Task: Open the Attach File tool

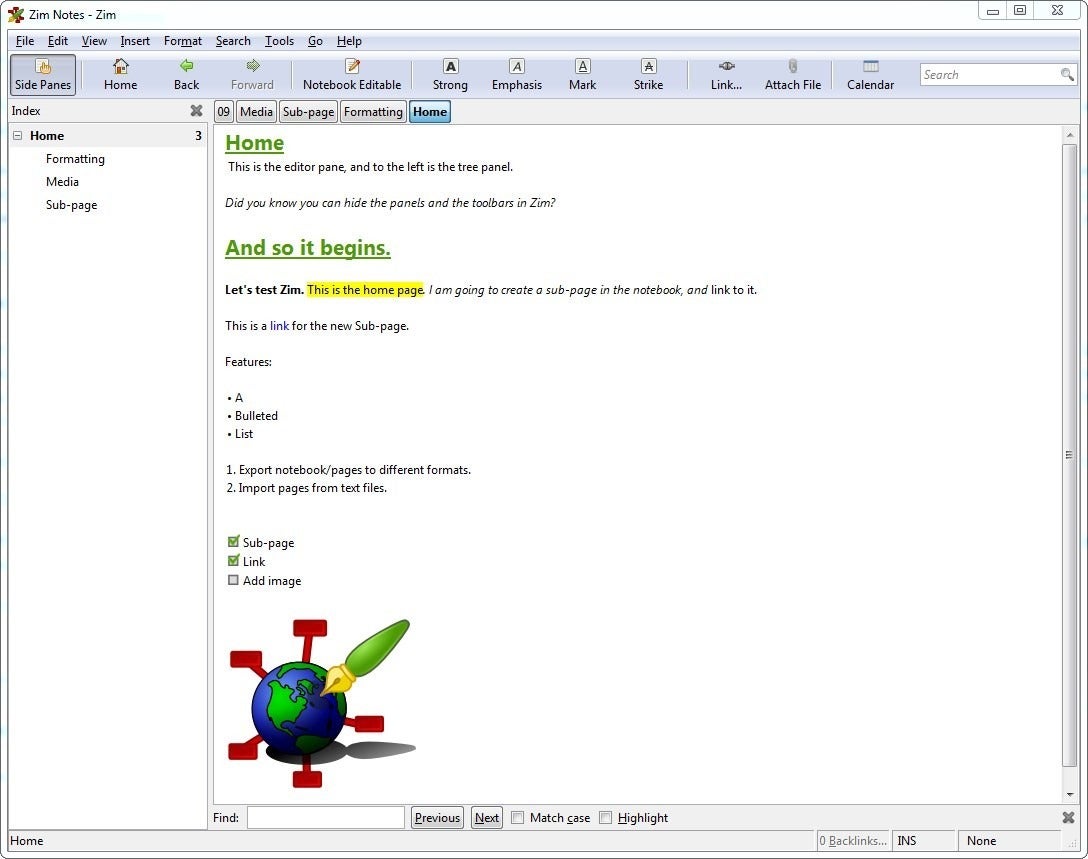Action: [x=792, y=75]
